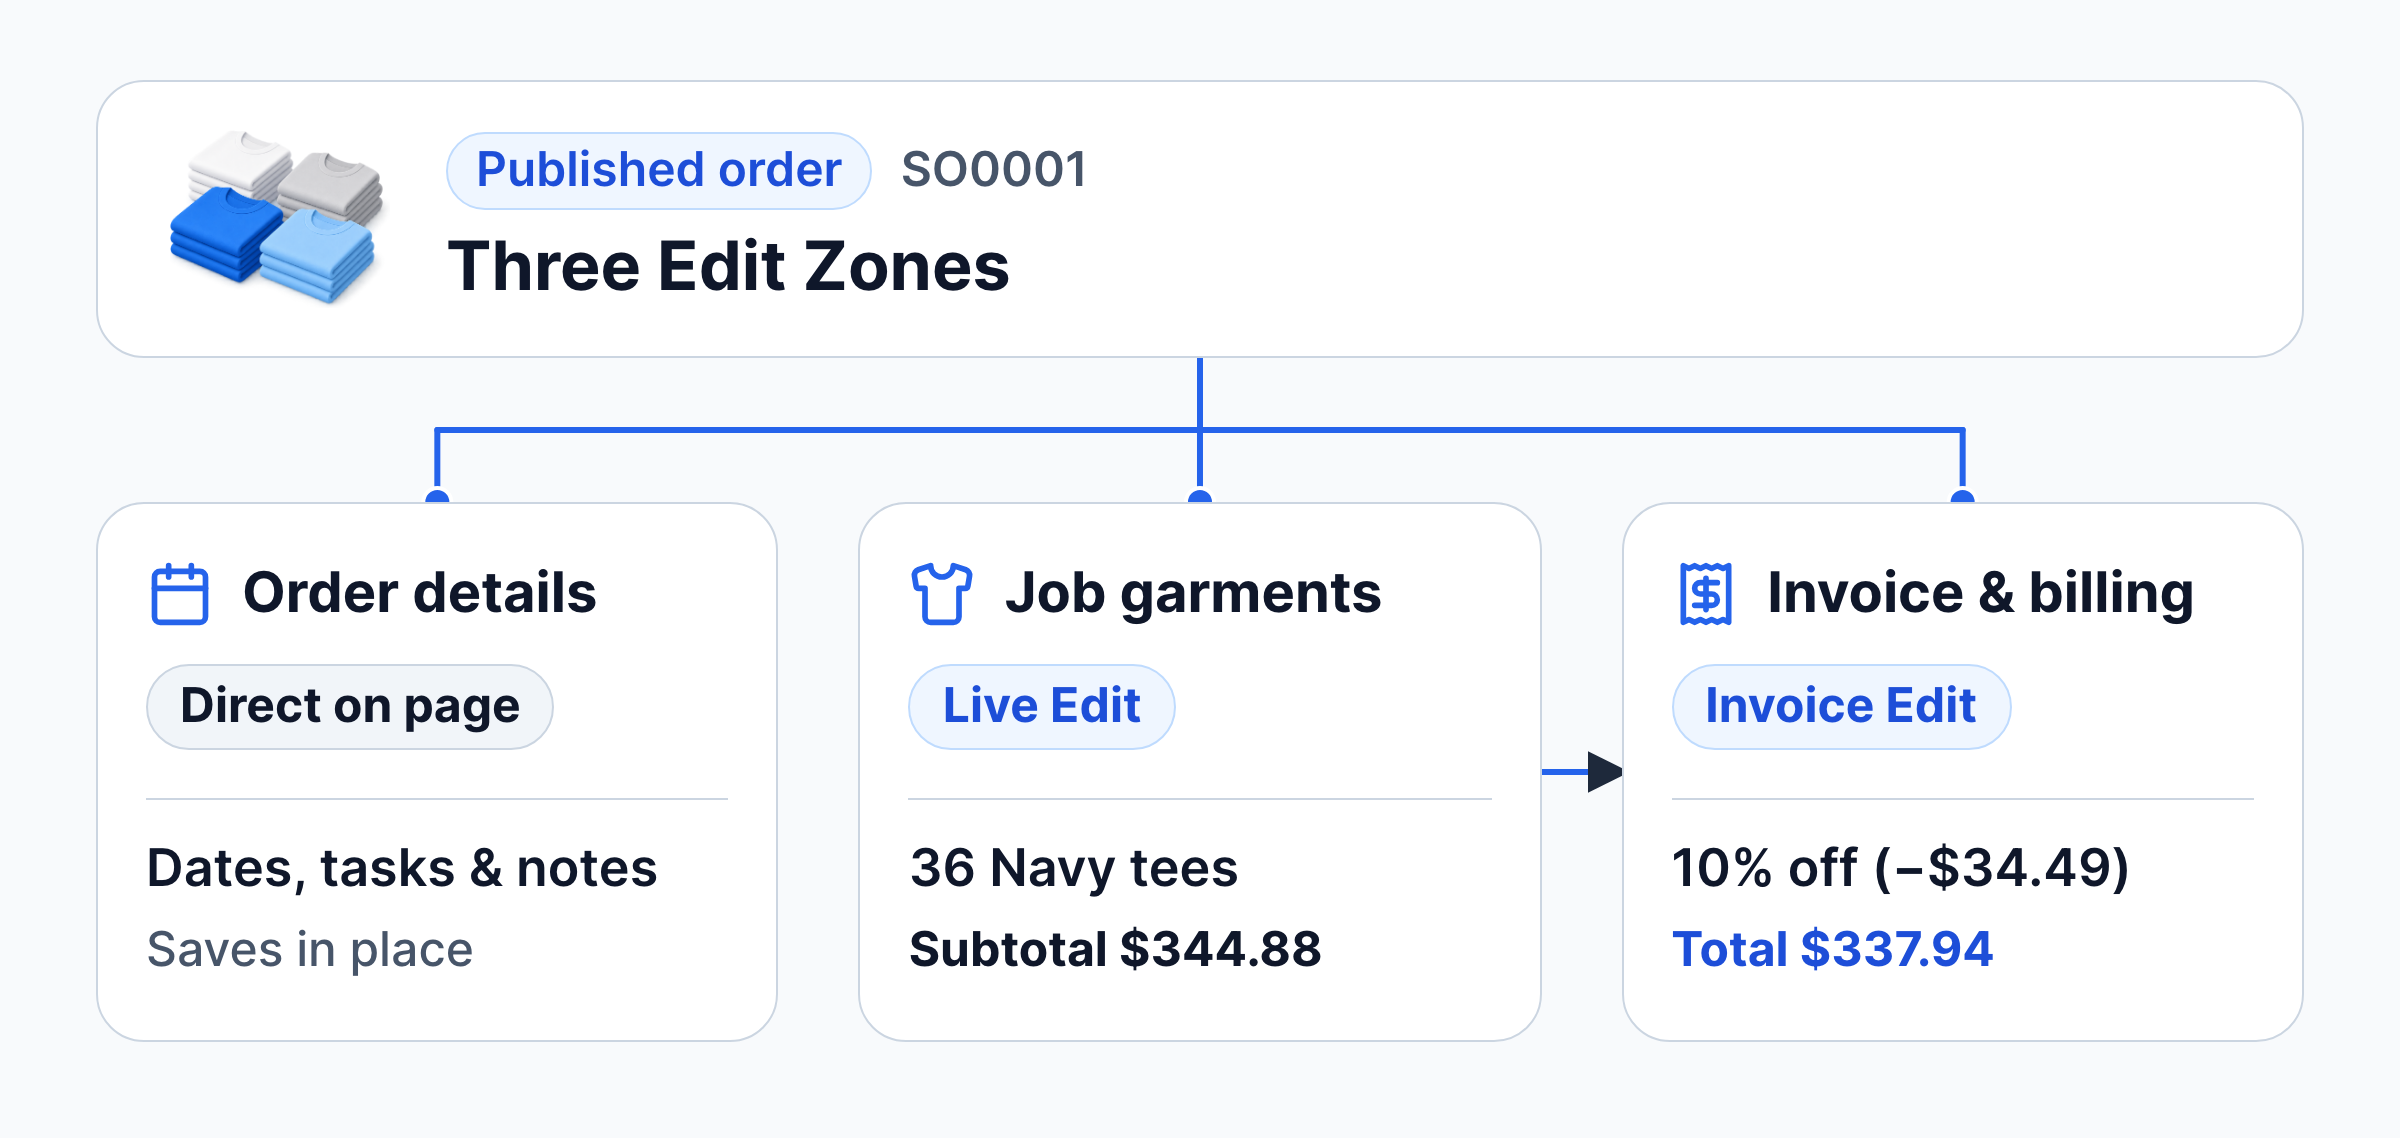Click the Published order badge
Viewport: 2400px width, 1138px height.
[x=658, y=170]
